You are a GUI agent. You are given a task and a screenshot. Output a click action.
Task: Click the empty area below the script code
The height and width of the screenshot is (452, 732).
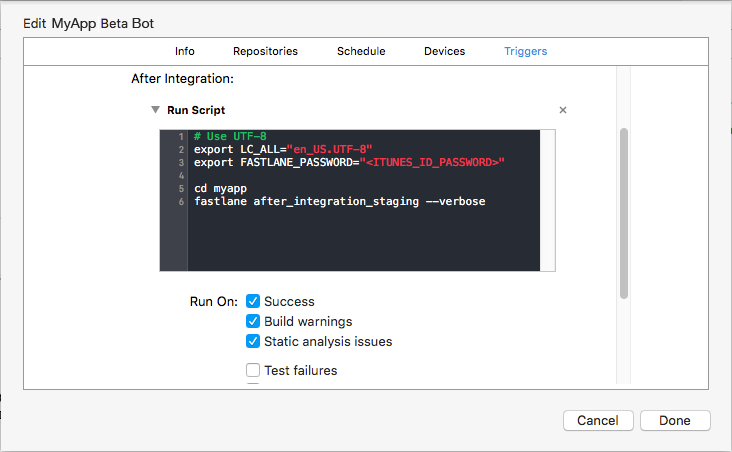[362, 242]
